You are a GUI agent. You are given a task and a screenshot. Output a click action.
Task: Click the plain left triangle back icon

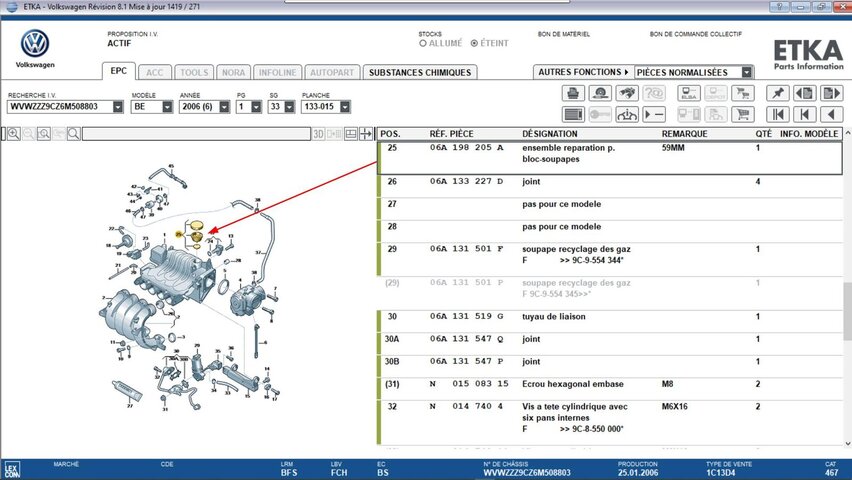[831, 114]
